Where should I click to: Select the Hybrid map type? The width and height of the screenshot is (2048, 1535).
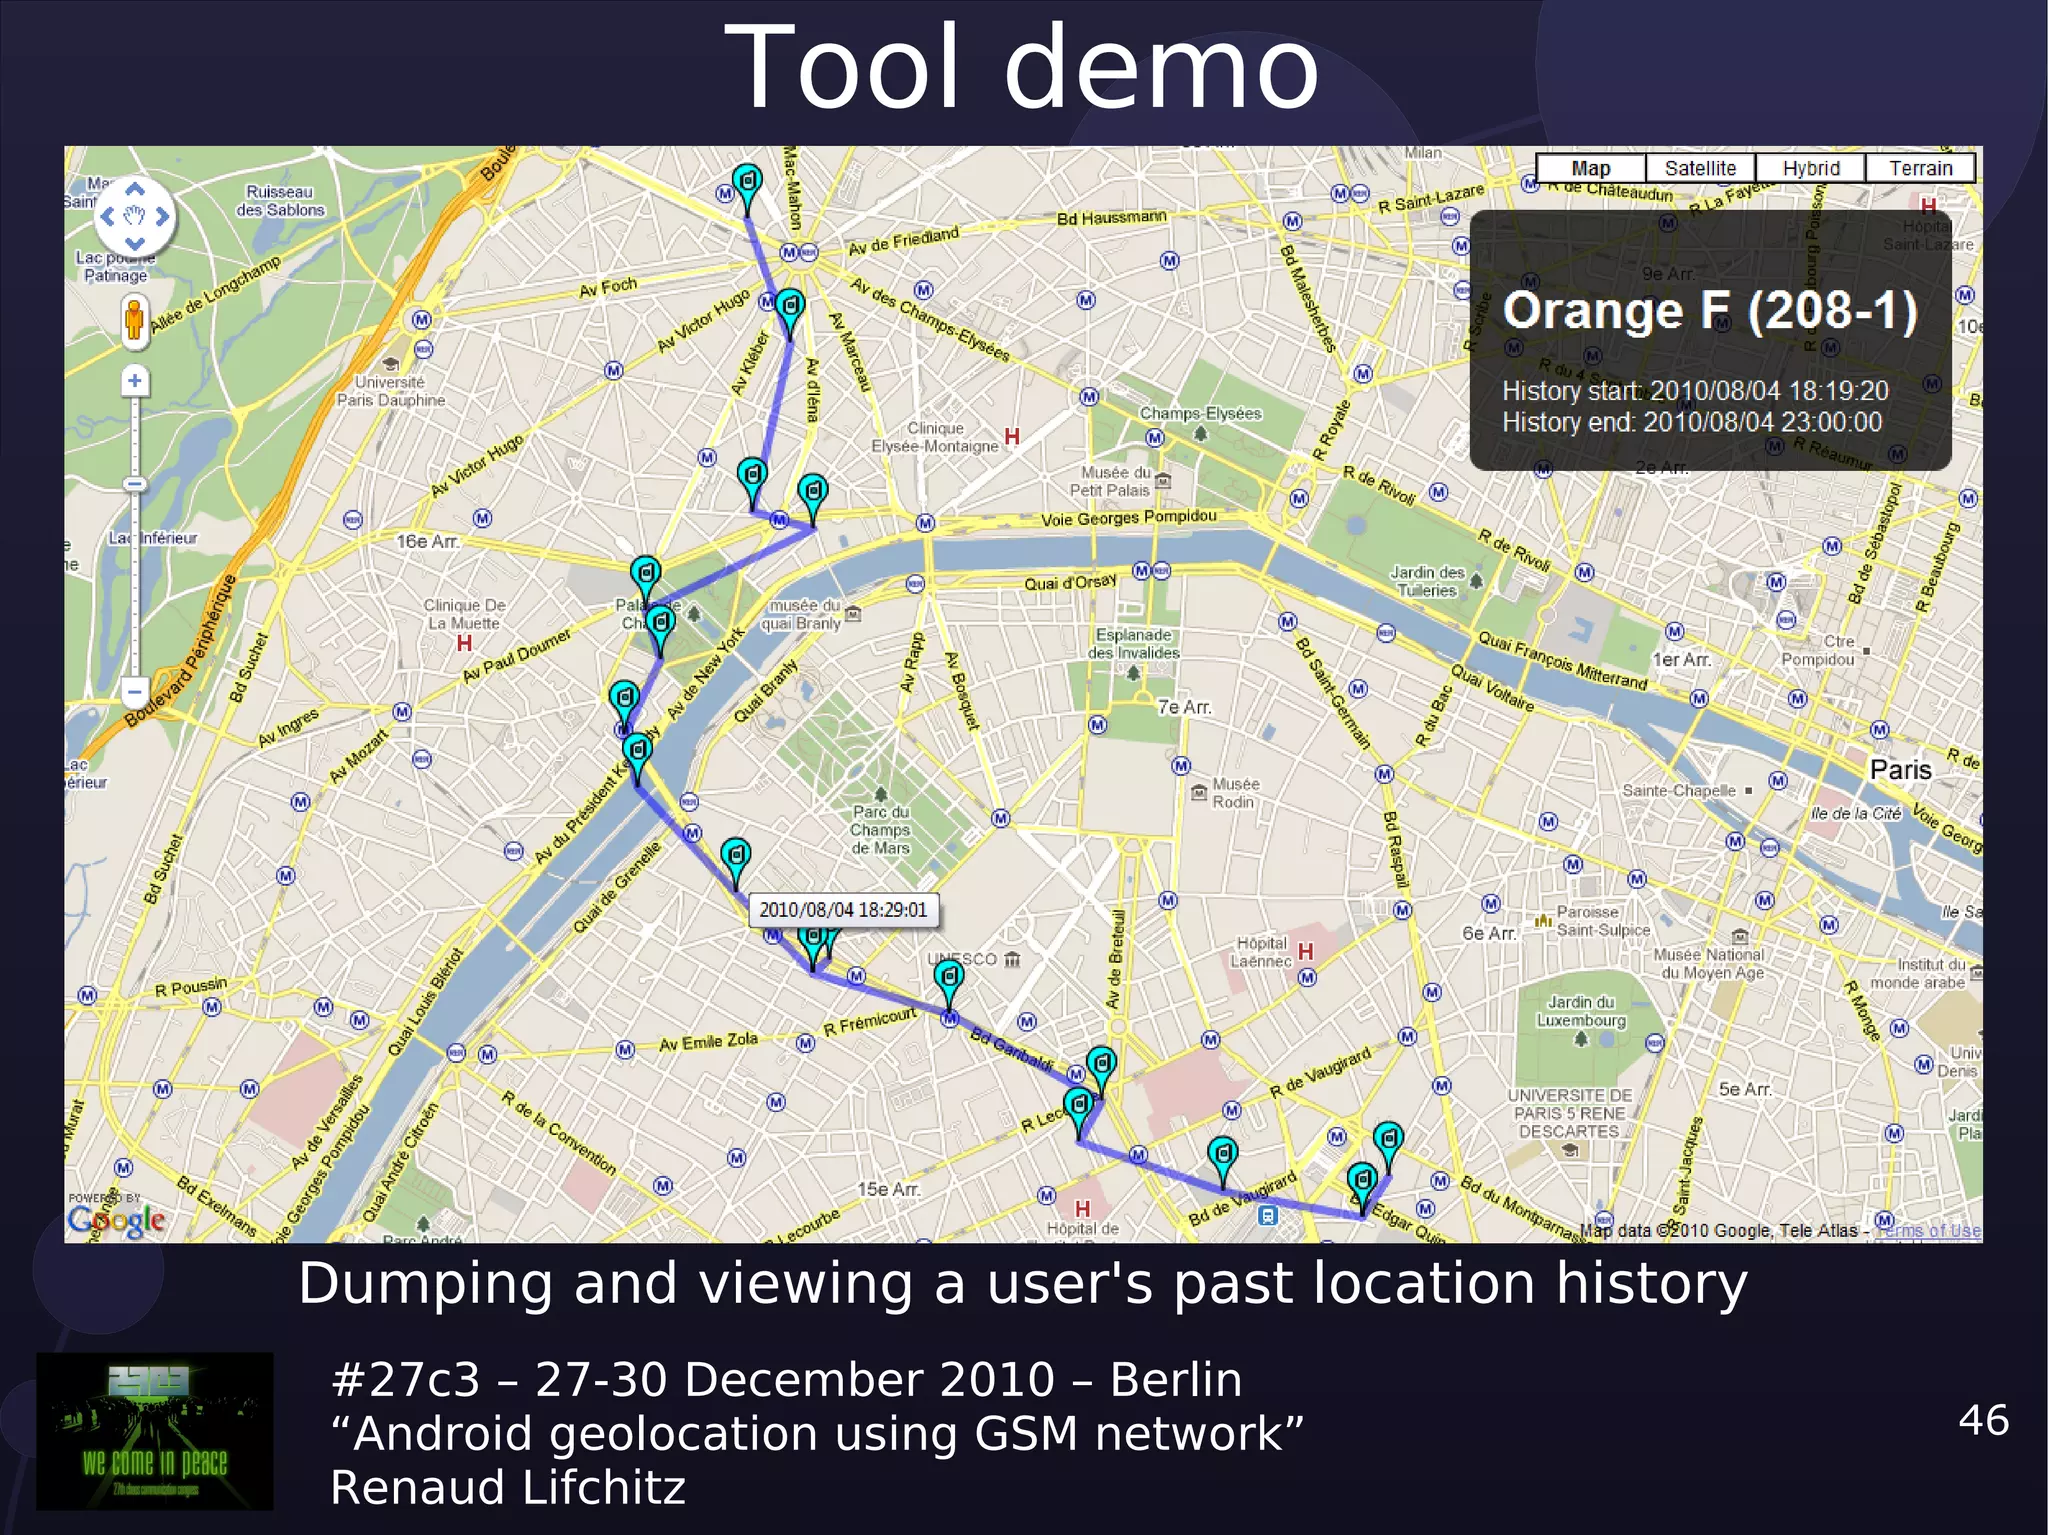click(1810, 168)
